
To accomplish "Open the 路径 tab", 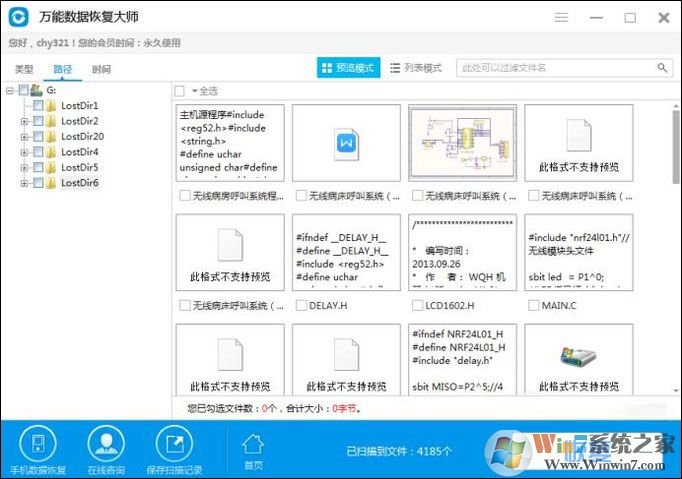I will pos(62,69).
